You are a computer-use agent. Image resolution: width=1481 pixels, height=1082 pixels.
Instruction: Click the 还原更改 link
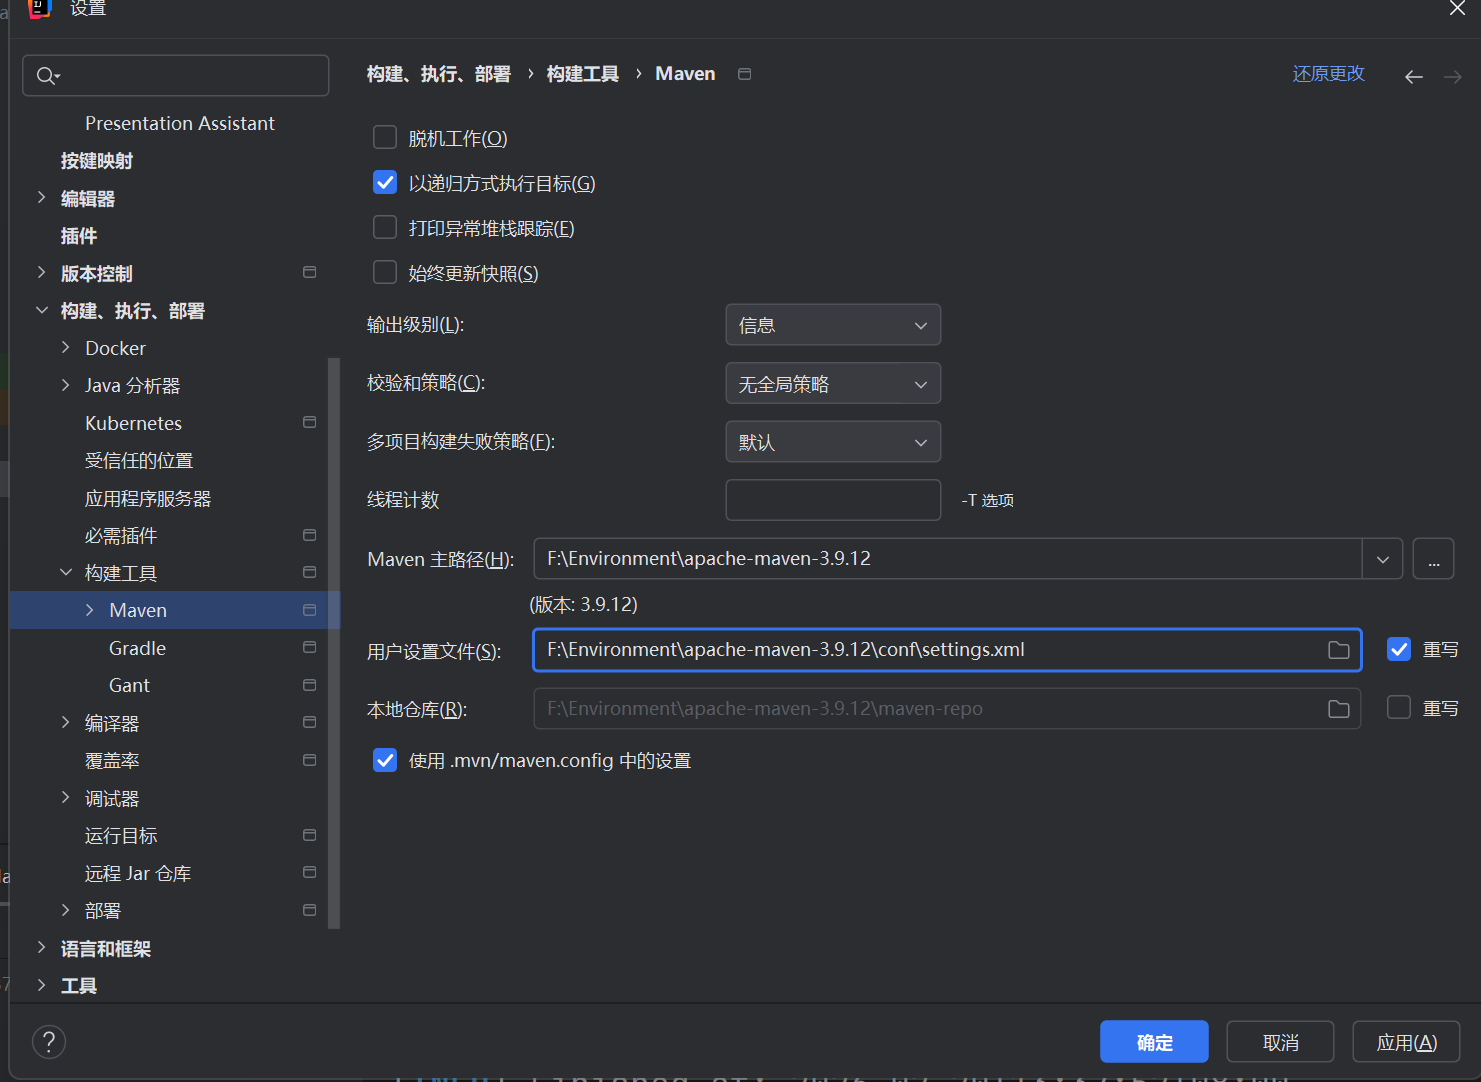click(1328, 74)
